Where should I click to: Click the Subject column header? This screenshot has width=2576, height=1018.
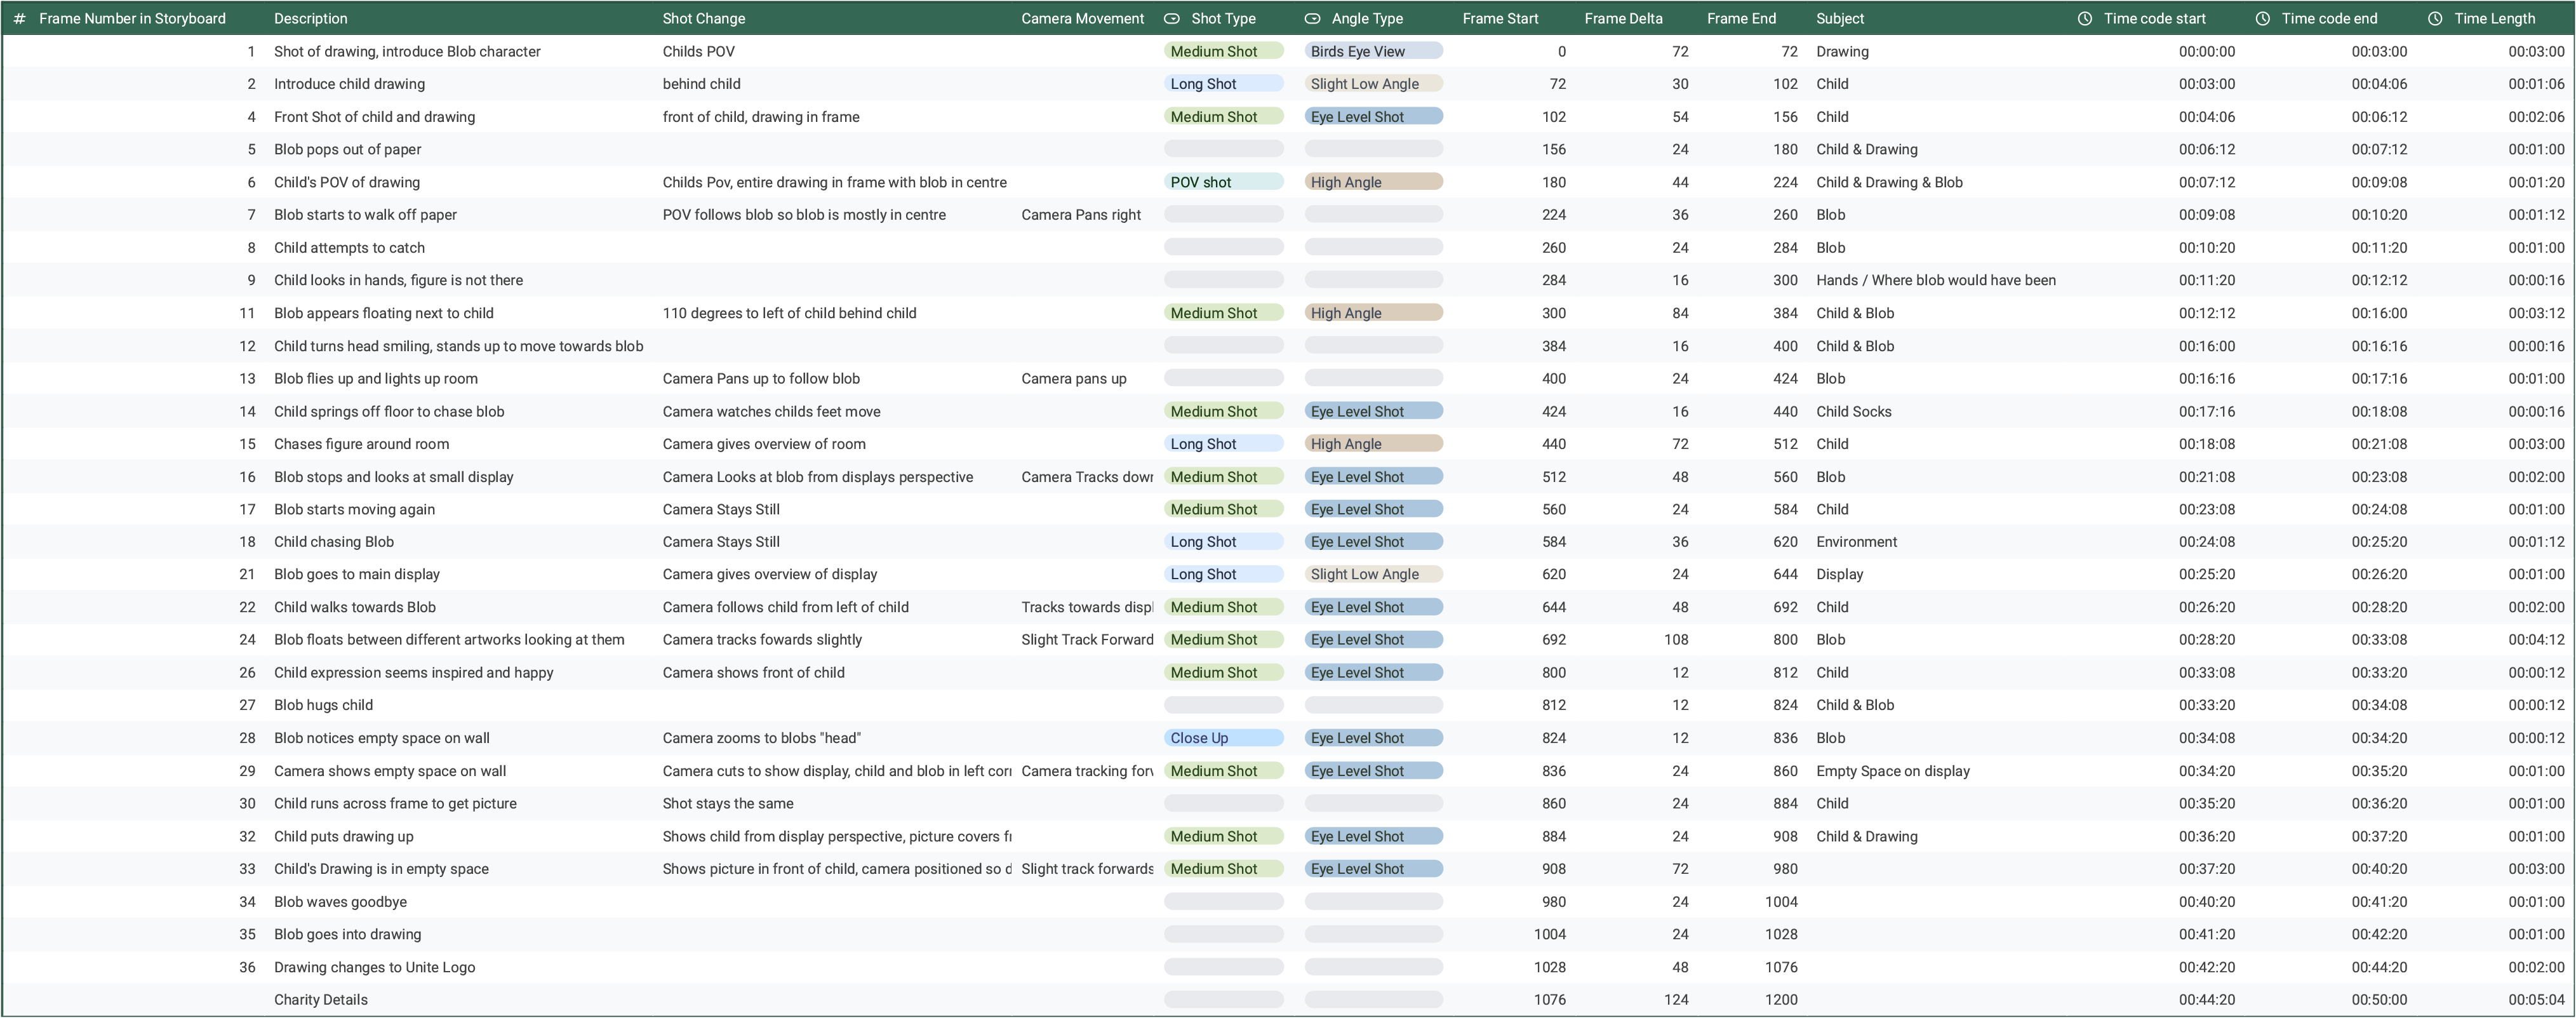[1840, 18]
